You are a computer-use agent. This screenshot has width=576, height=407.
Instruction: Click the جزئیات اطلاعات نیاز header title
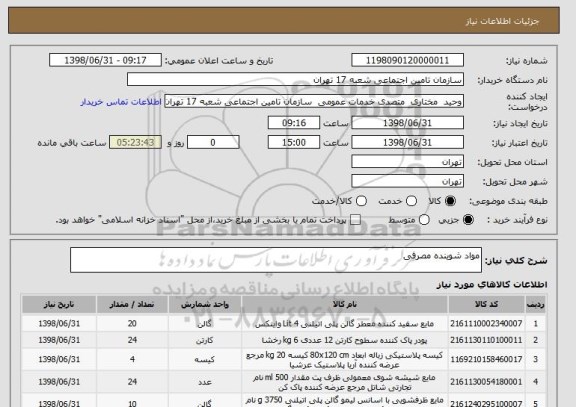tap(502, 21)
